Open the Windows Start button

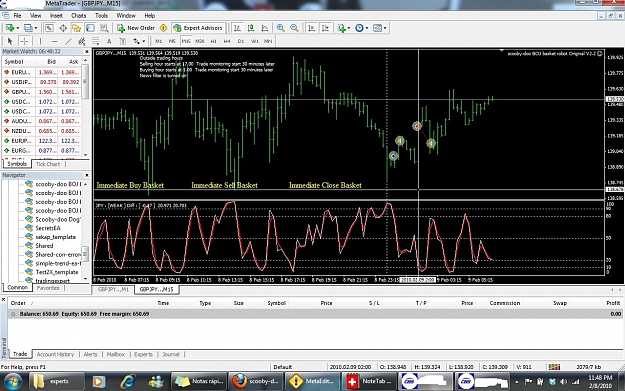(13, 381)
